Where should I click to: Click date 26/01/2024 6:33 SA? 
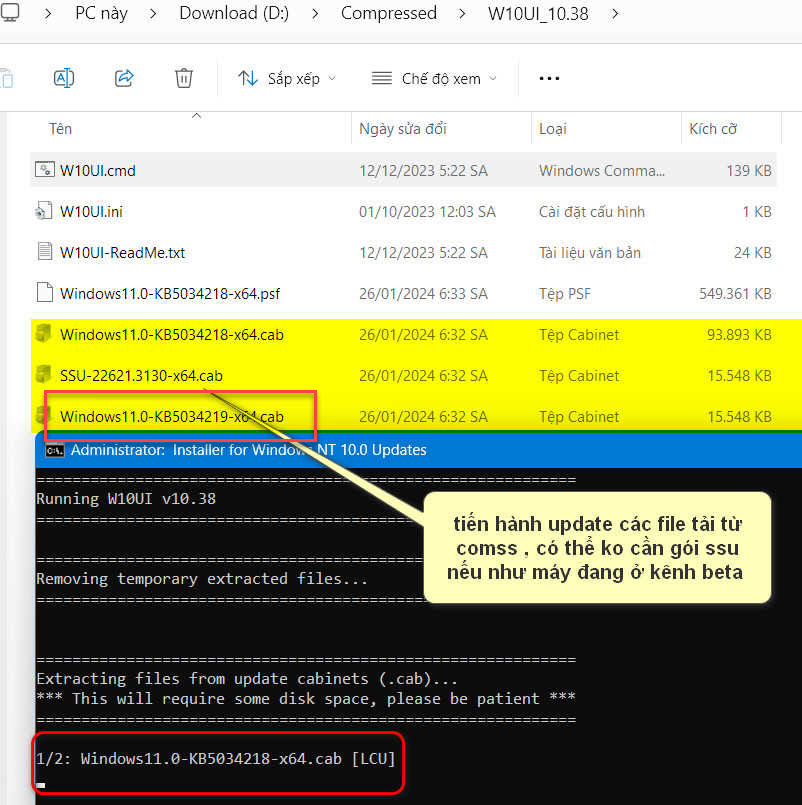pyautogui.click(x=423, y=294)
